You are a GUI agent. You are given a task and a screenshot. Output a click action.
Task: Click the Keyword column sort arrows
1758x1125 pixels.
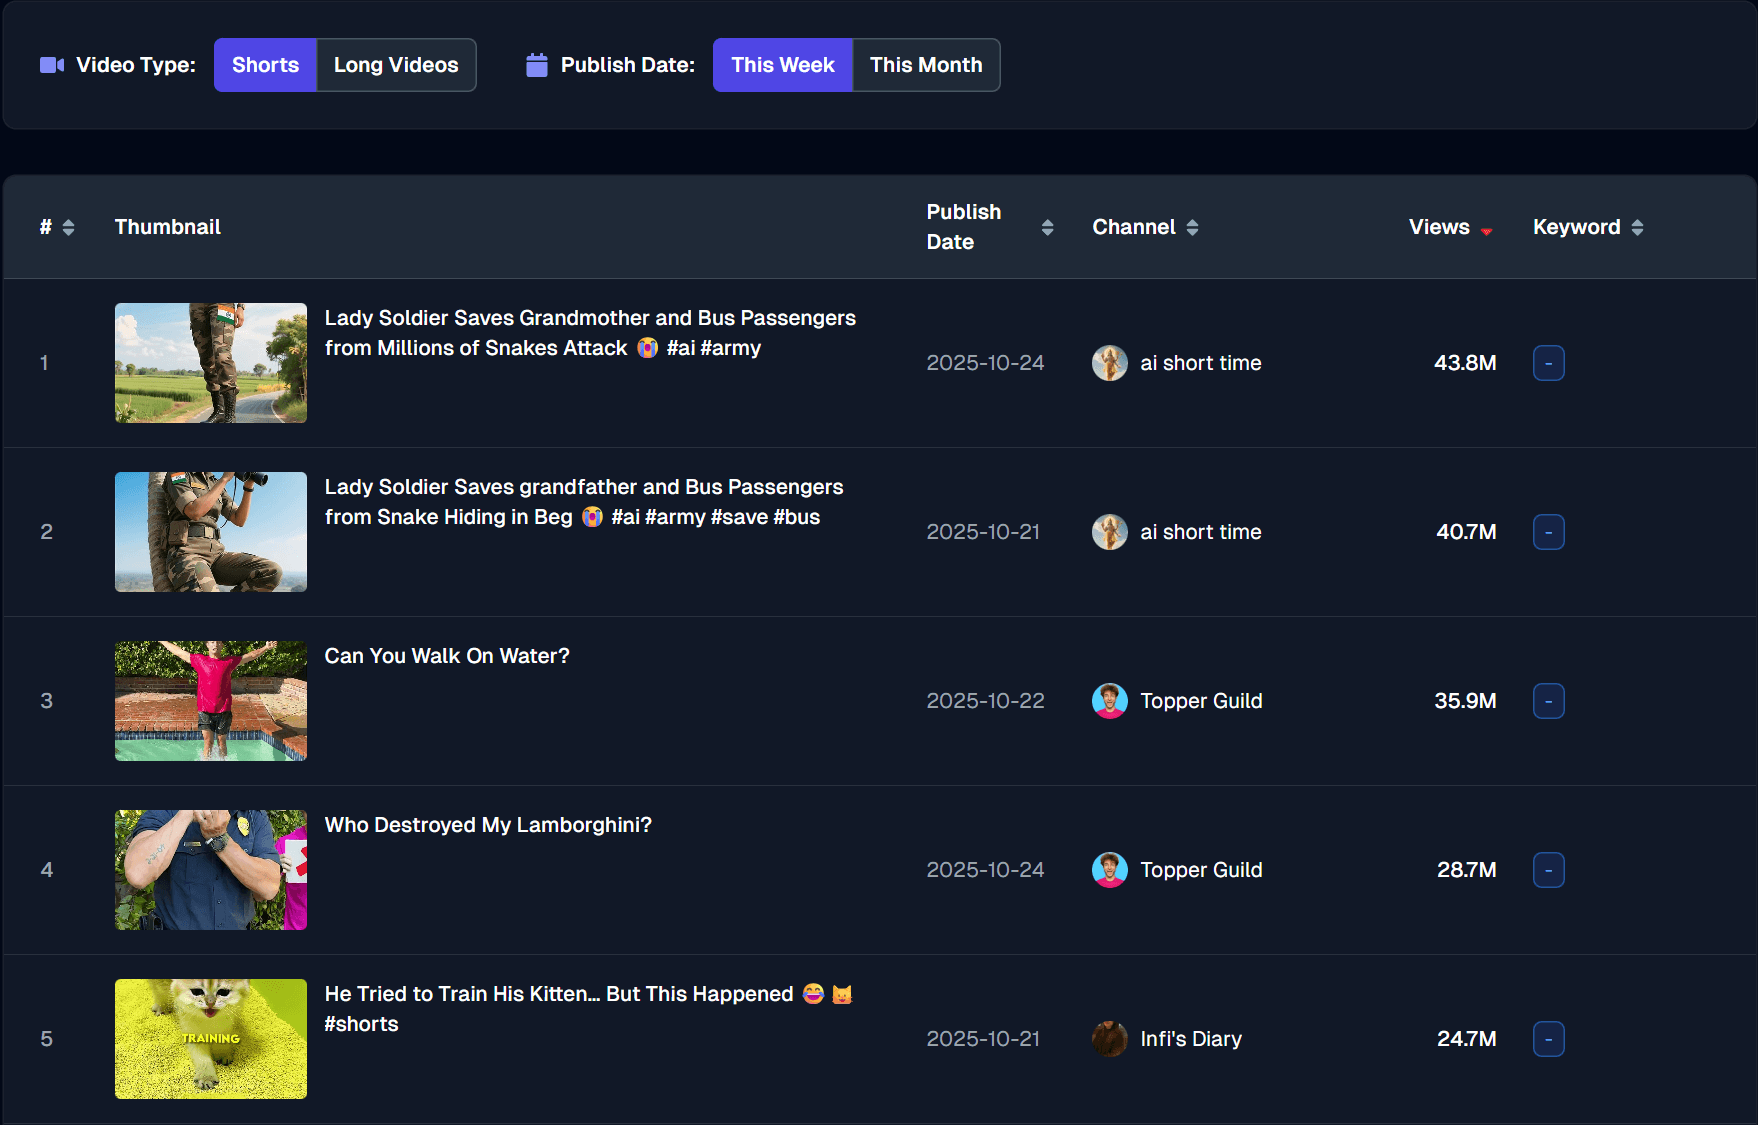1637,227
